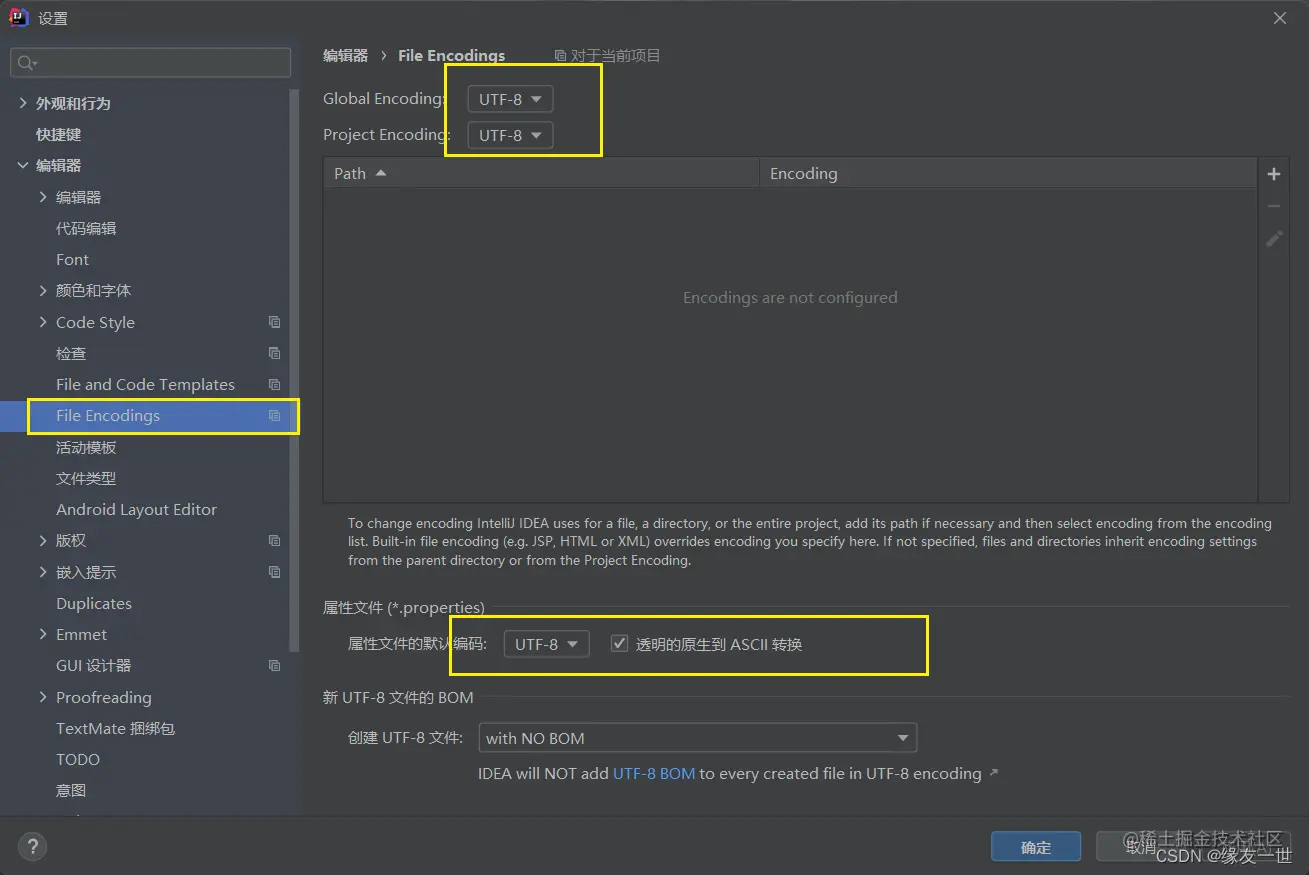The image size is (1309, 875).
Task: Click the 确定 button
Action: coord(1036,846)
